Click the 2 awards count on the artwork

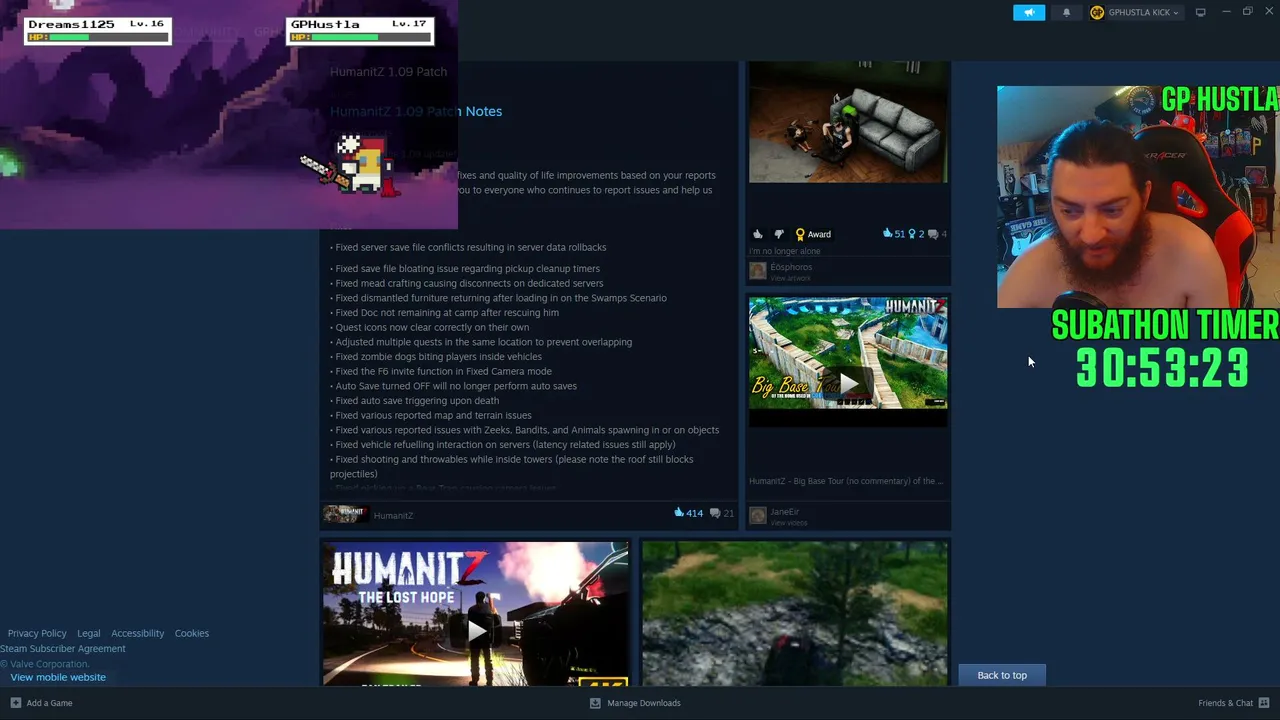(x=916, y=234)
